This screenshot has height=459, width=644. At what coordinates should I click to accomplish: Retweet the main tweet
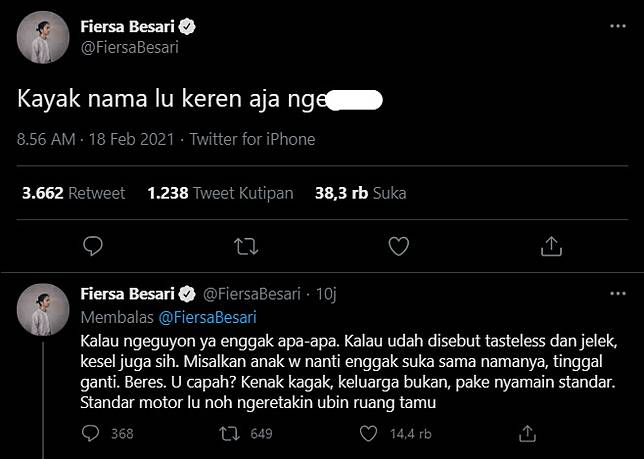point(245,245)
